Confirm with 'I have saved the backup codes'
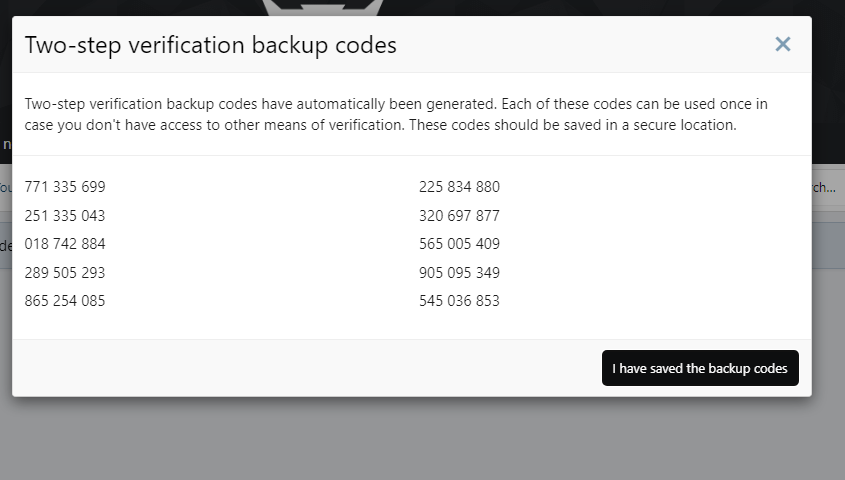 pos(700,368)
